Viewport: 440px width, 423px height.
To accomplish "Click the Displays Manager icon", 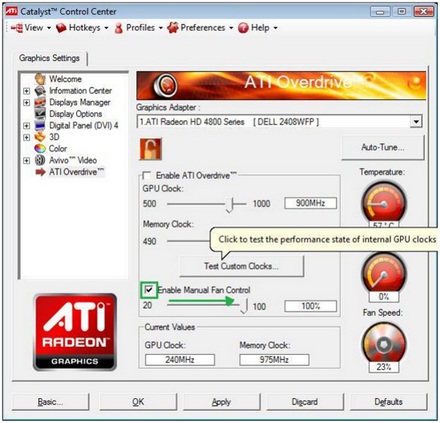I will coord(40,102).
